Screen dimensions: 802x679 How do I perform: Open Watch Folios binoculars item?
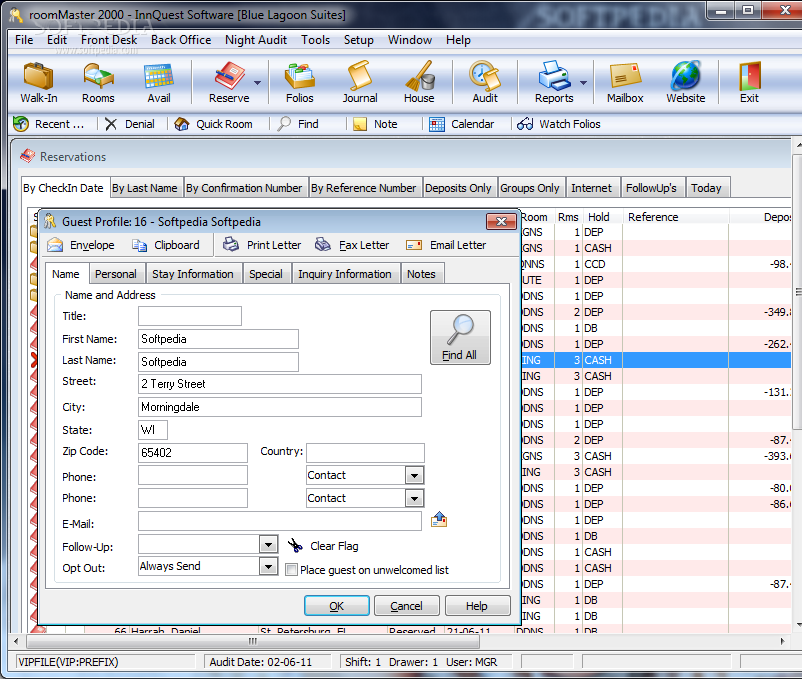click(x=559, y=124)
